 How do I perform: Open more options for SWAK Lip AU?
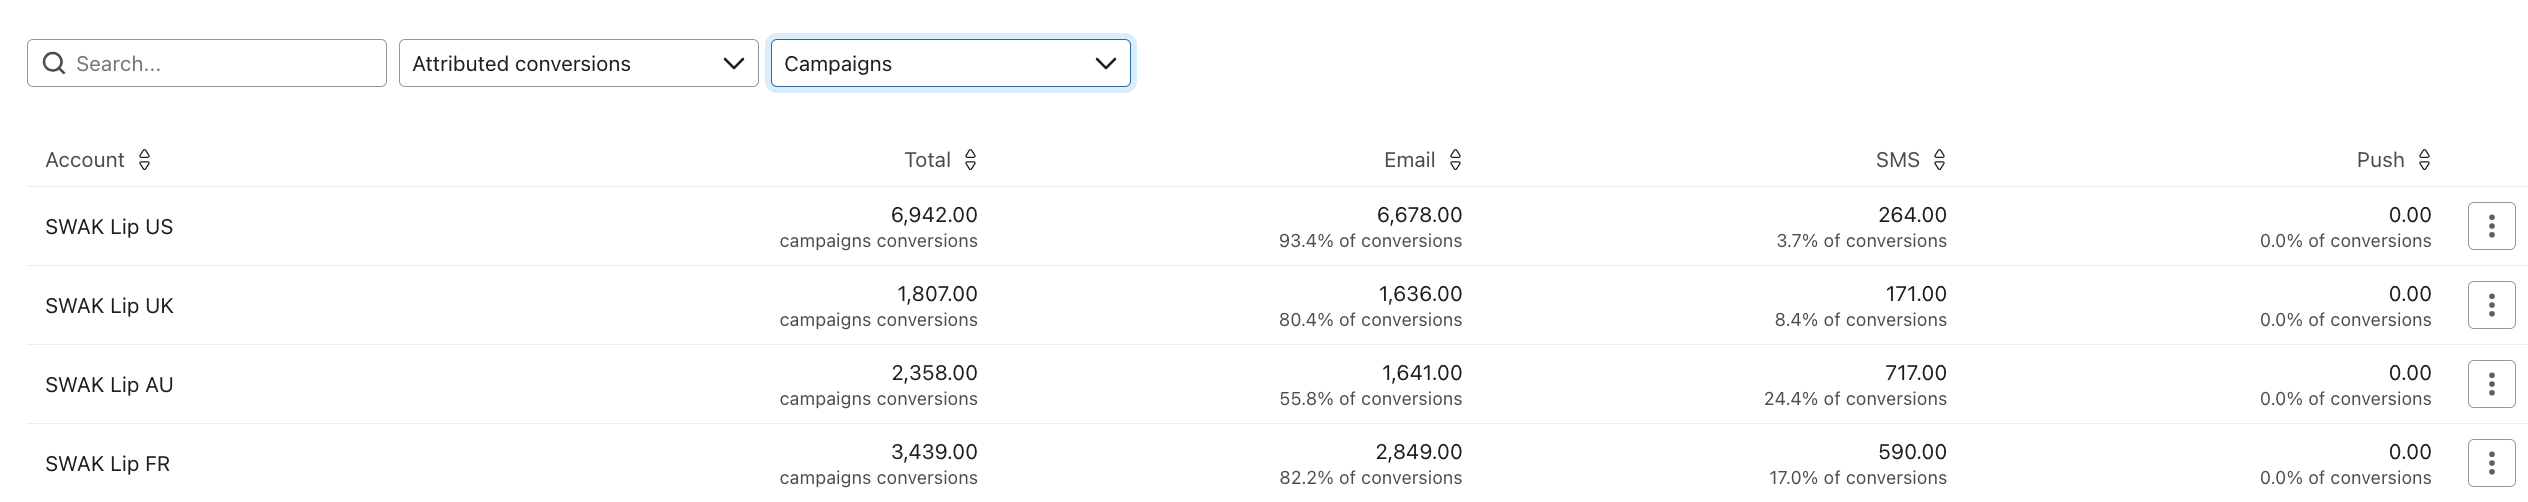tap(2491, 385)
